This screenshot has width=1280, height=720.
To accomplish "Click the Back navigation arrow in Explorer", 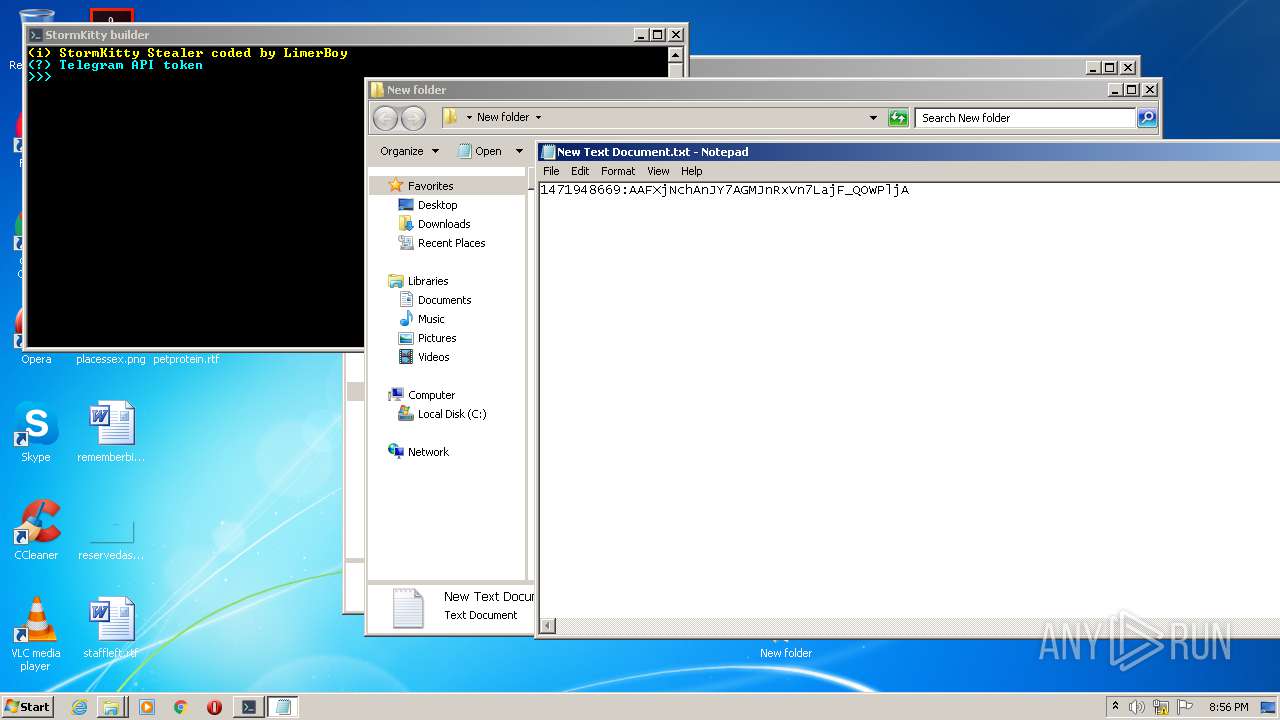I will click(x=385, y=118).
